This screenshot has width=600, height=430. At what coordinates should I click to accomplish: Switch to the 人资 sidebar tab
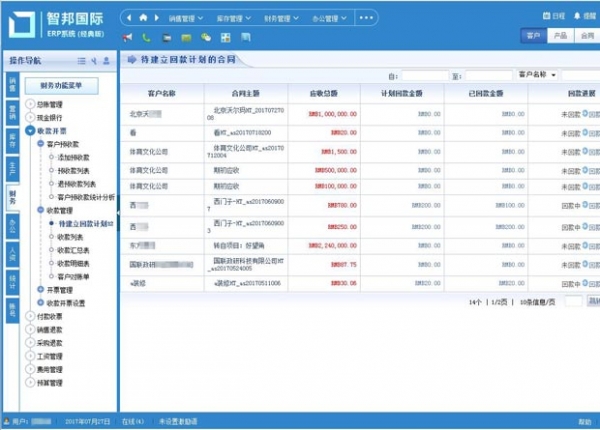click(x=12, y=254)
